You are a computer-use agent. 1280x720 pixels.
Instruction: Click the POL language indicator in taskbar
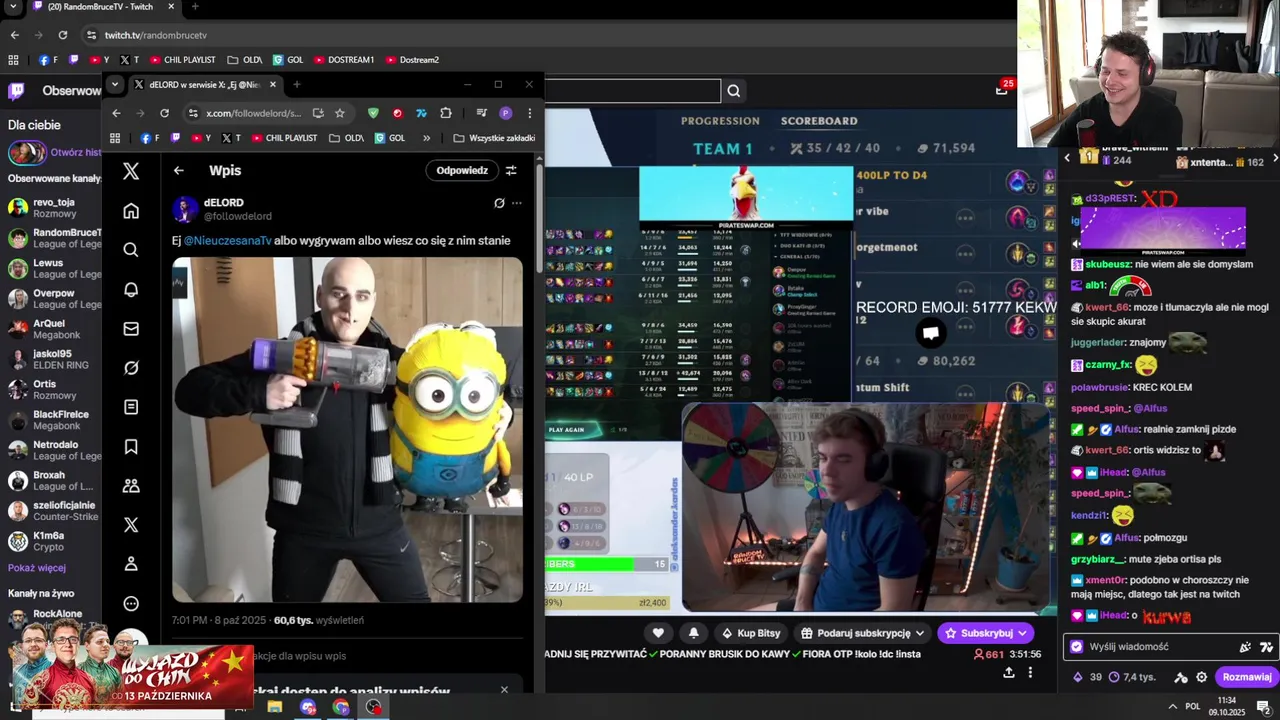pyautogui.click(x=1193, y=707)
